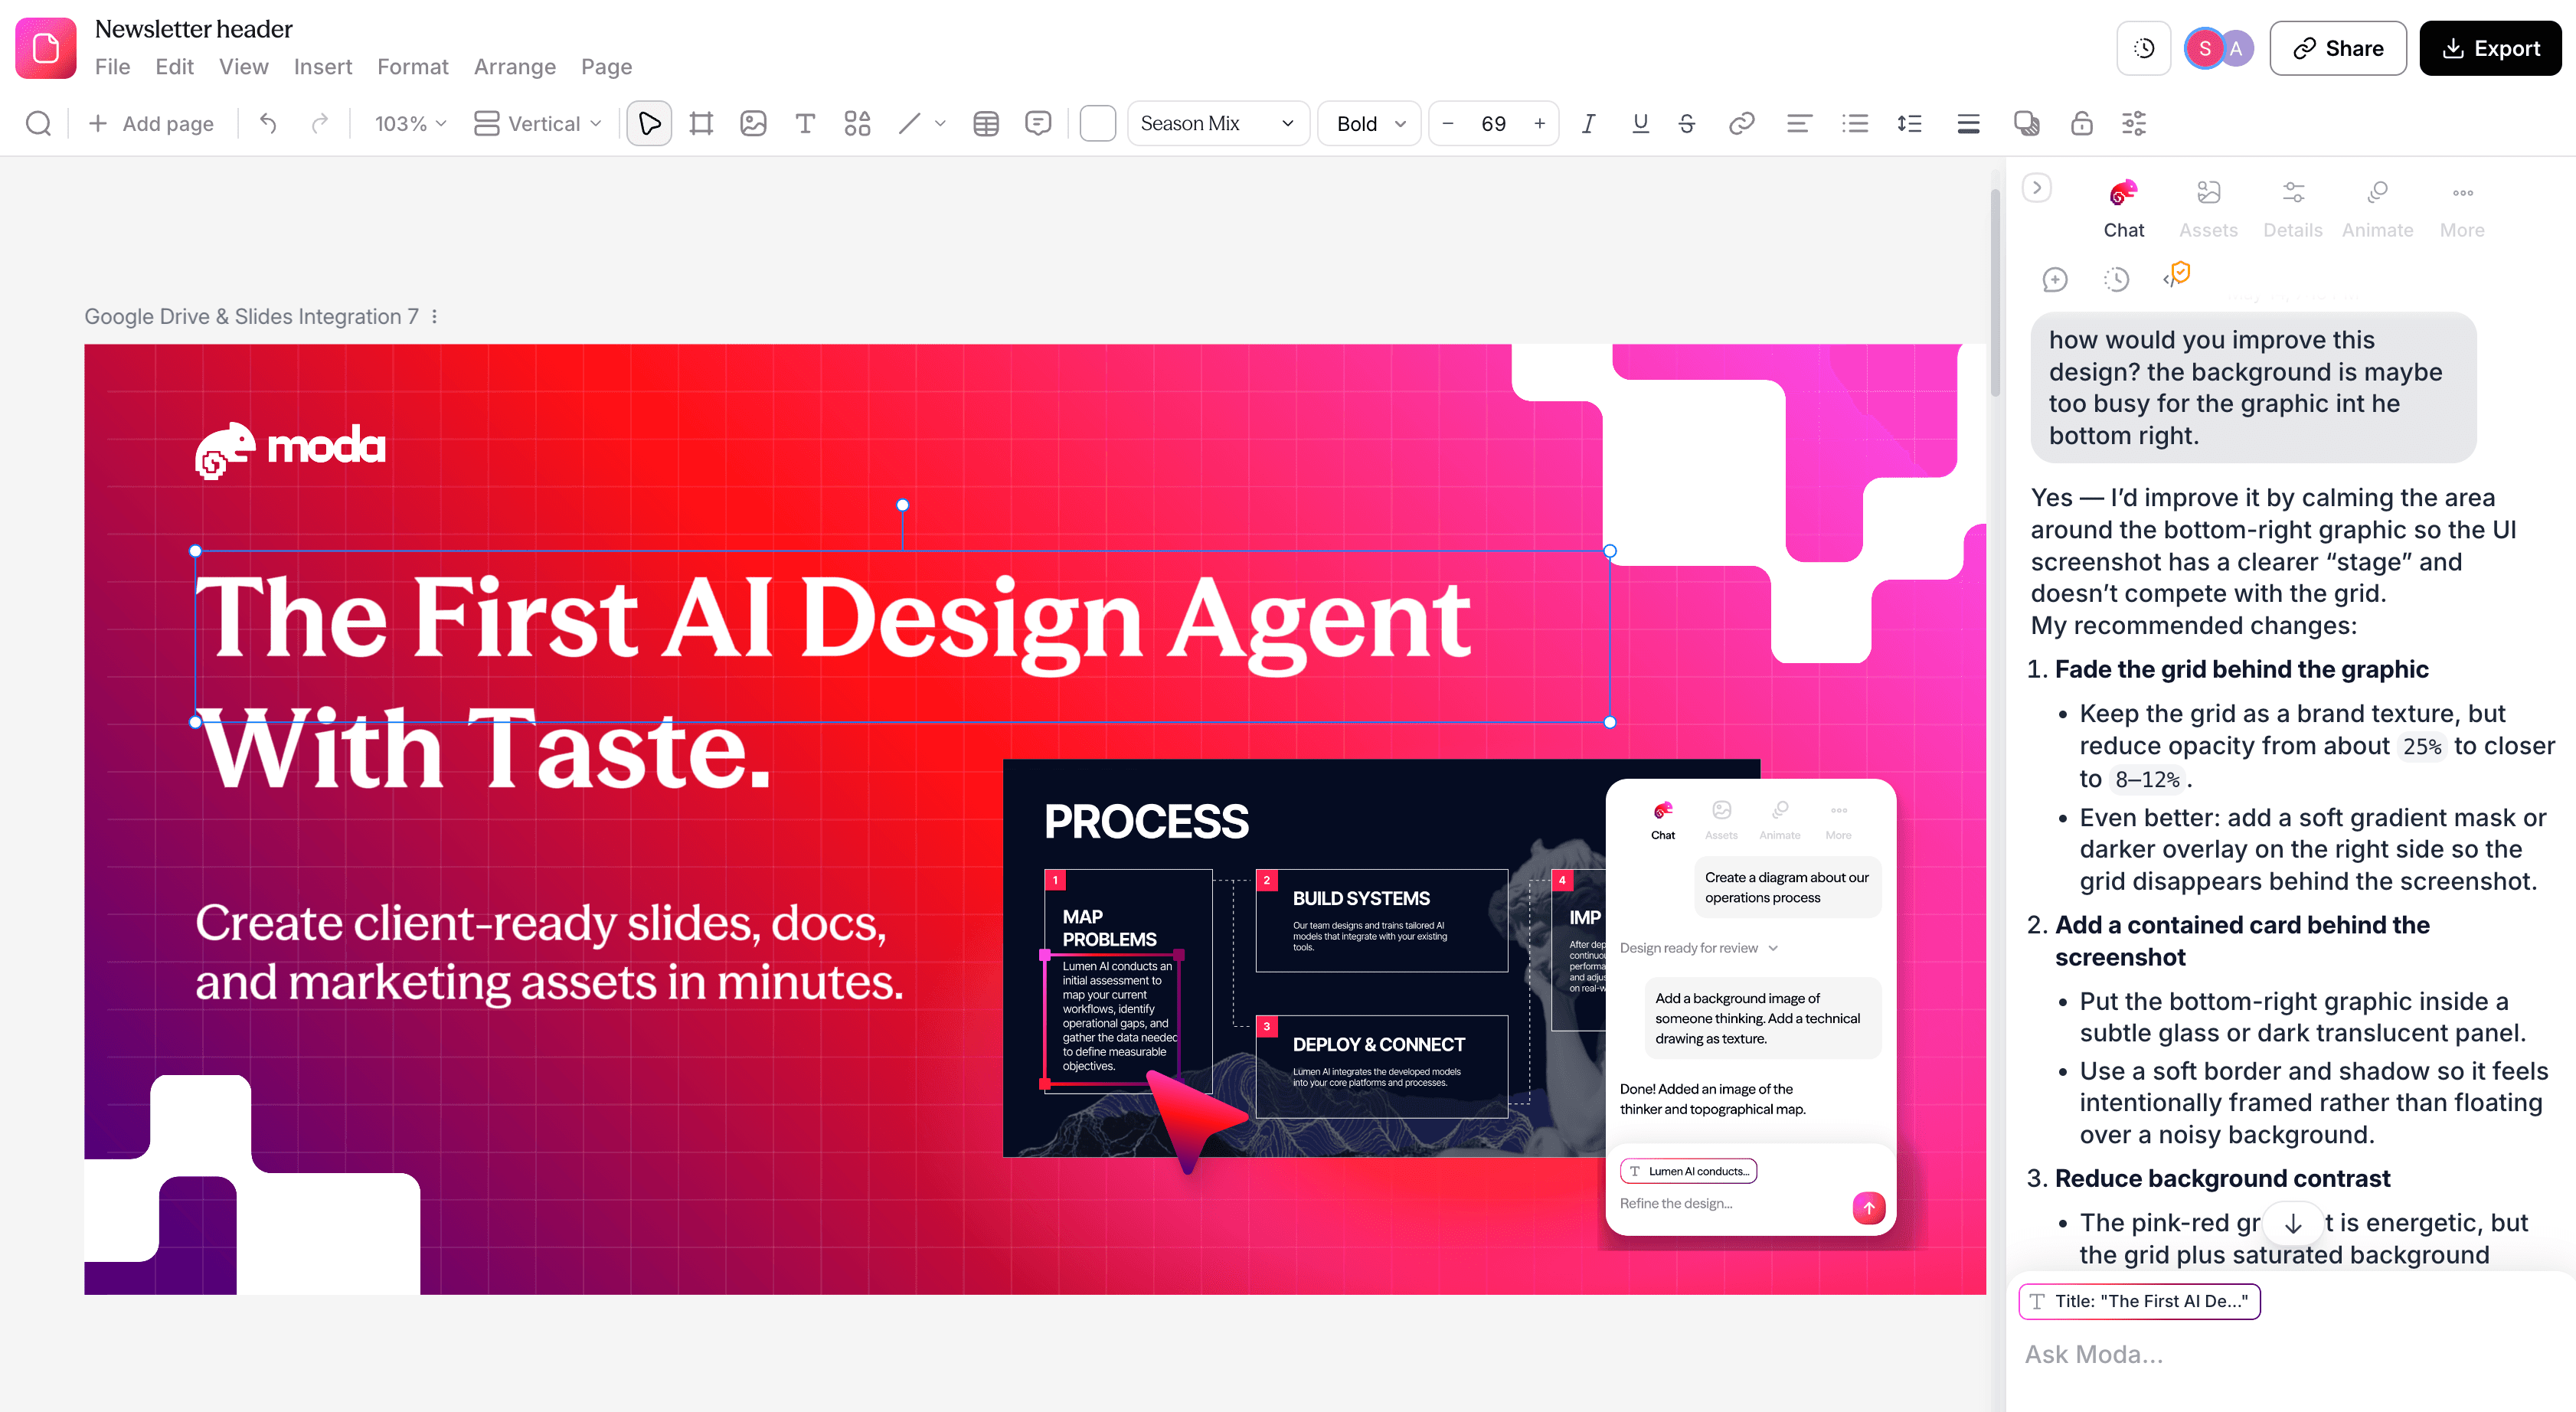The image size is (2576, 1412).
Task: Click Add page button
Action: (x=151, y=124)
